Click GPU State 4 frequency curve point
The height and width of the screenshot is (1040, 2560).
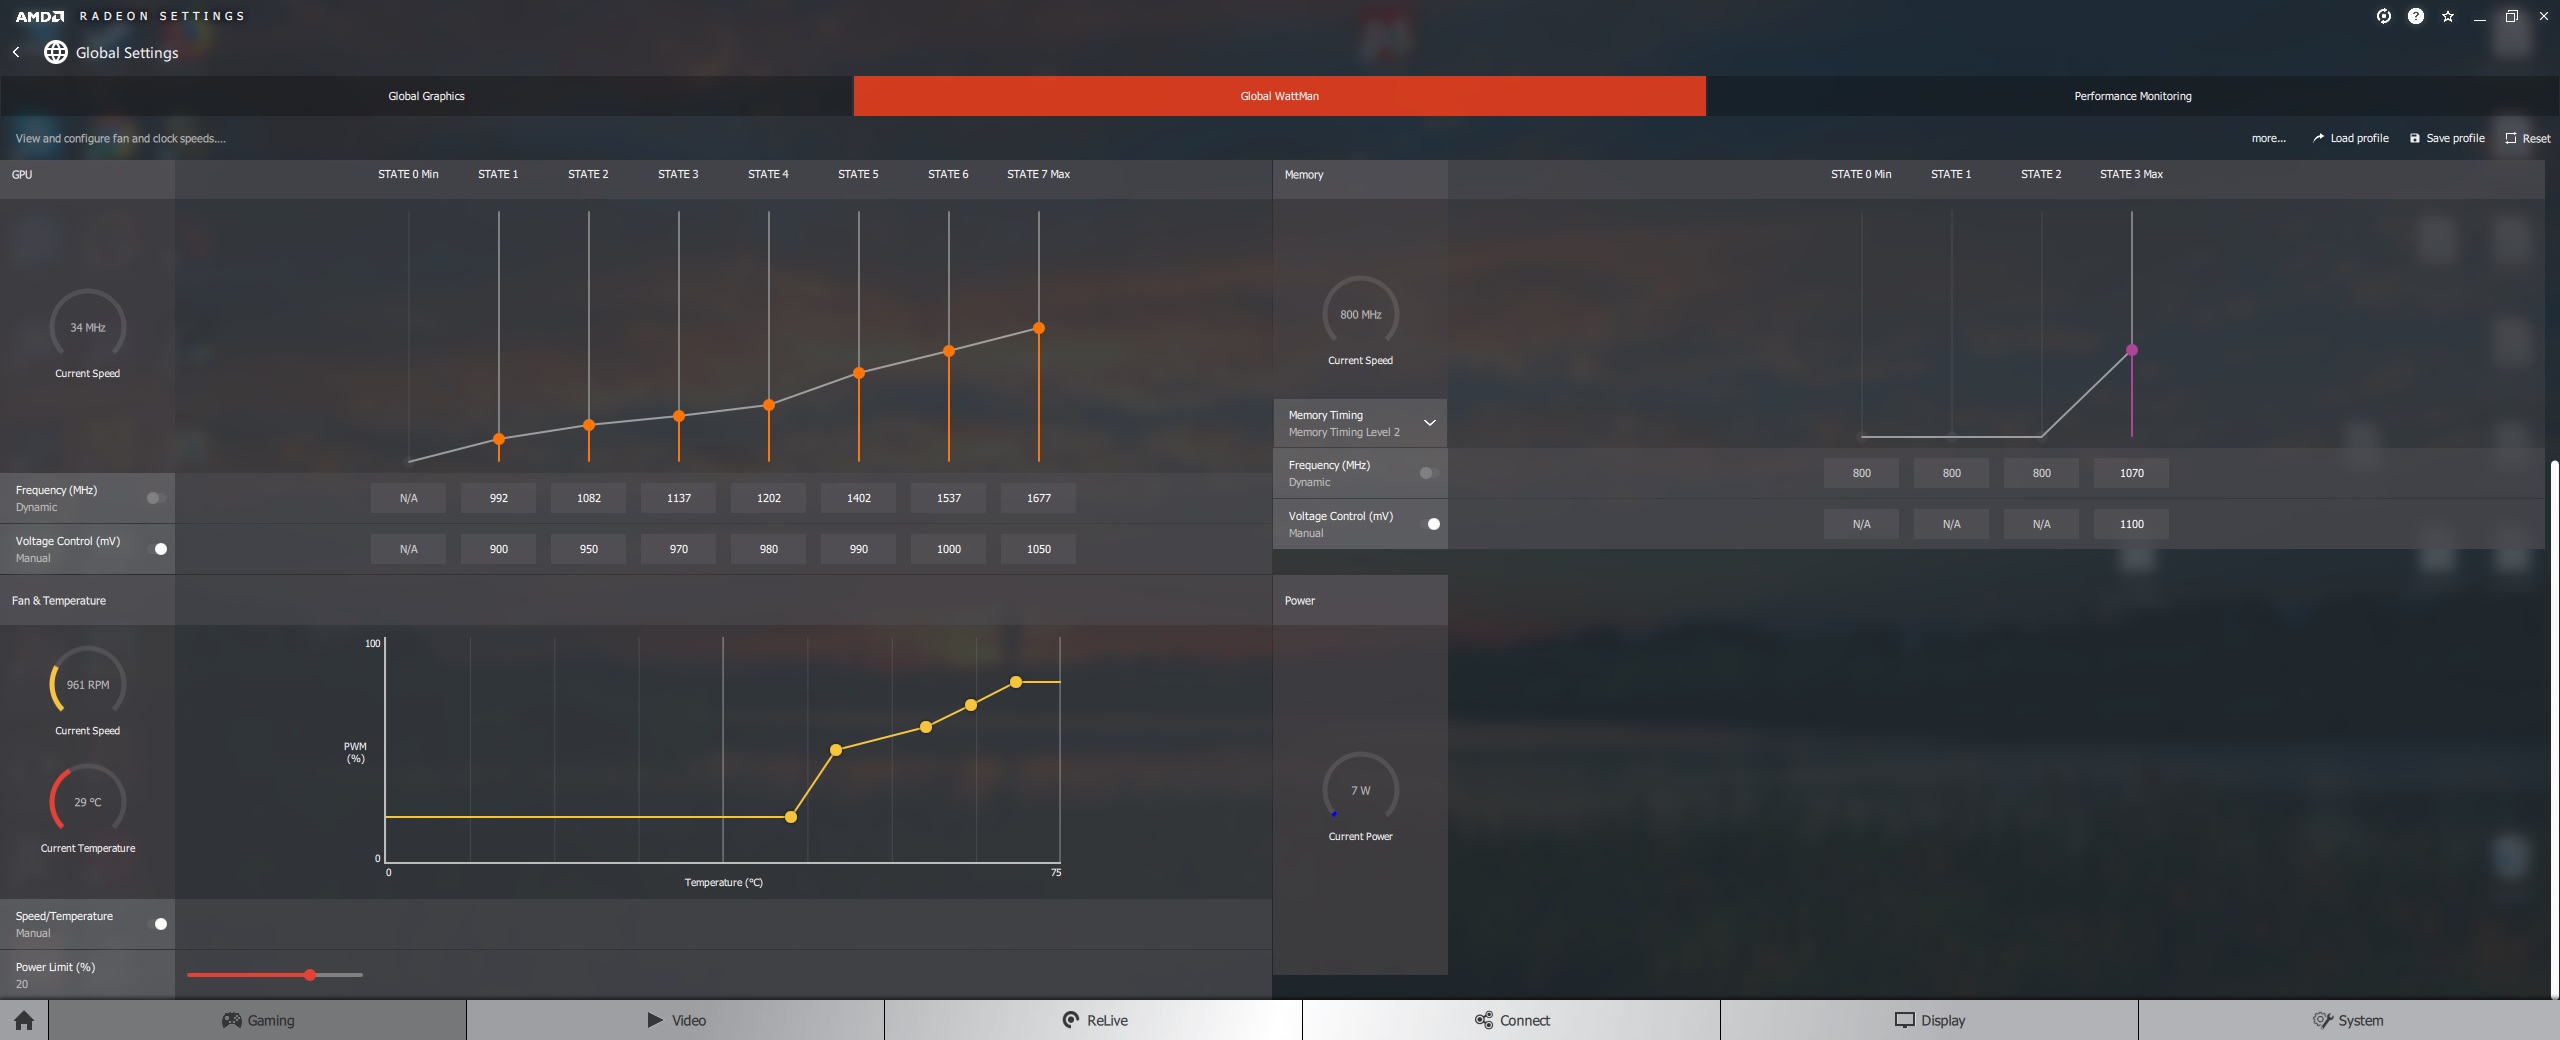(x=769, y=405)
